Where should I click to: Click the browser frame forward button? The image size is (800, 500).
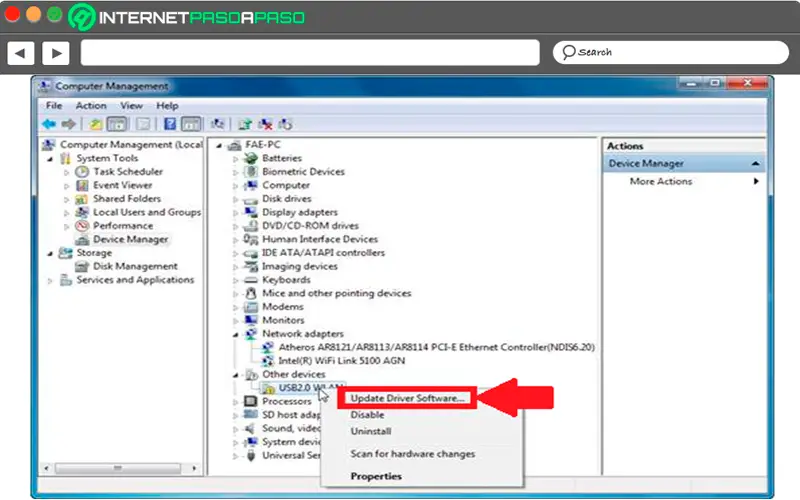point(56,53)
